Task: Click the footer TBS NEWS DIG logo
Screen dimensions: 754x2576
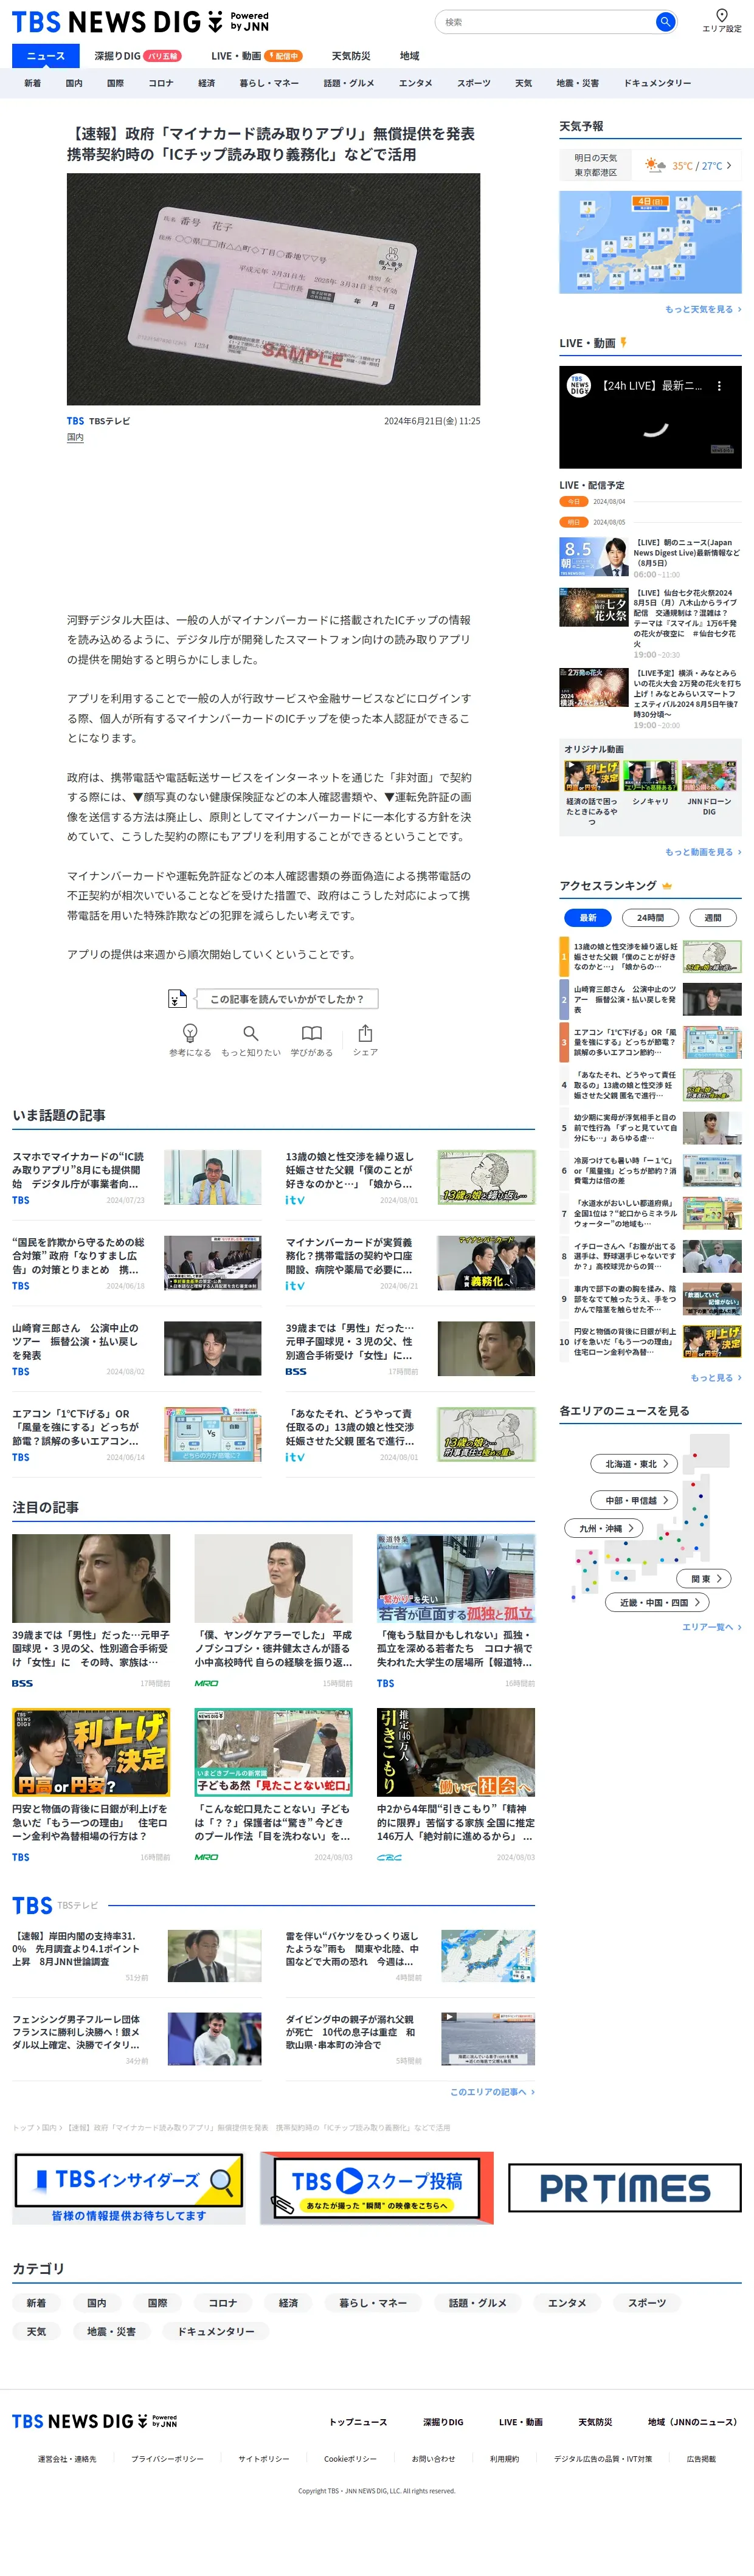Action: [94, 2421]
